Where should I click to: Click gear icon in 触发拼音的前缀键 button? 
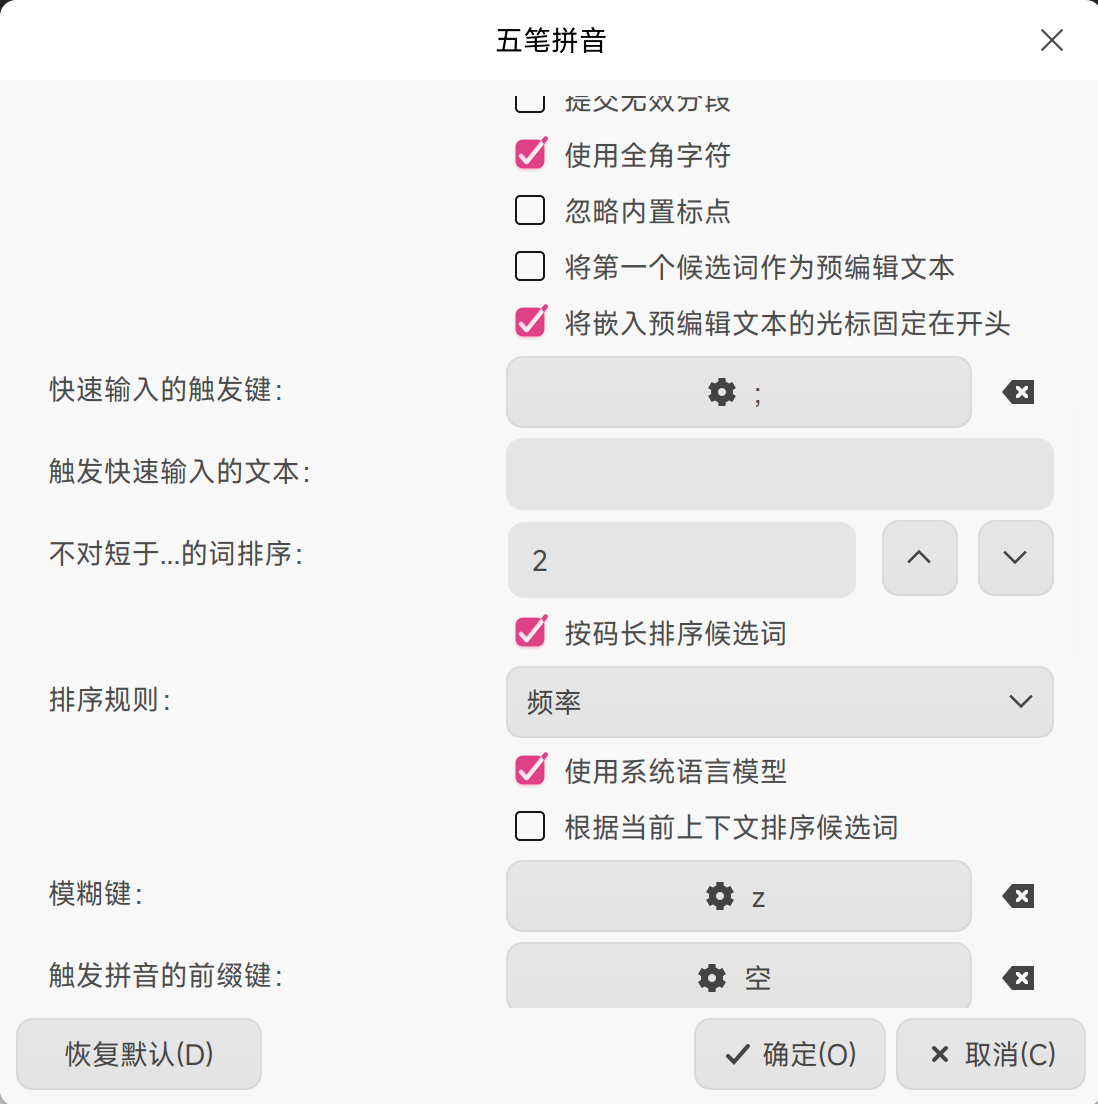tap(712, 978)
